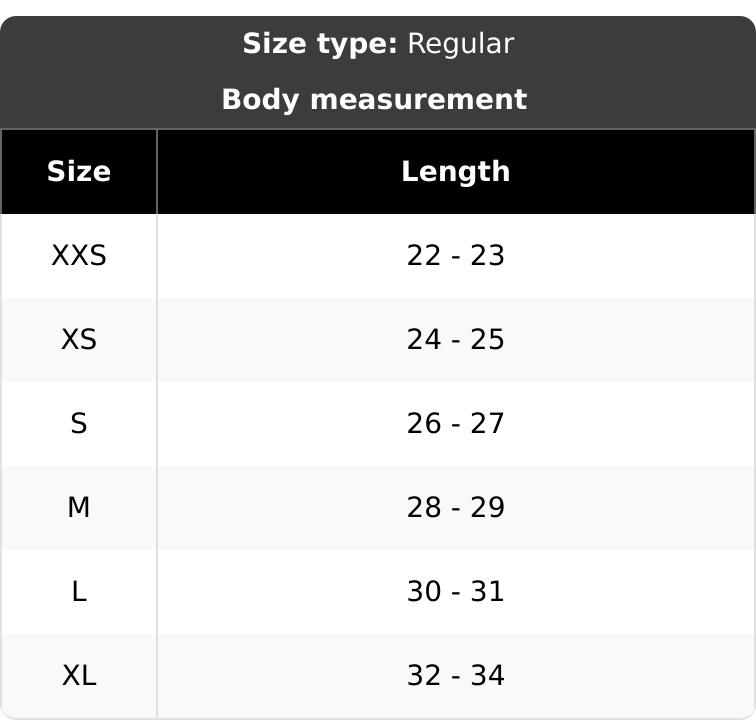Select the XS size cell
Screen dimensions: 756x720
(79, 340)
